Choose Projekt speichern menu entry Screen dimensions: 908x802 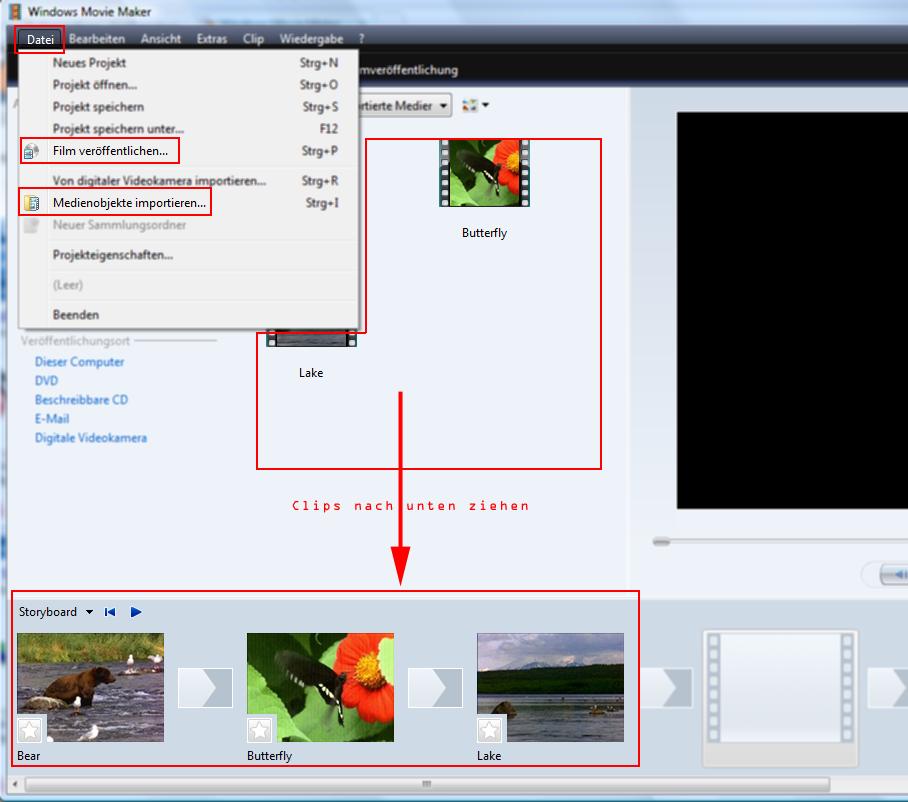pos(189,107)
